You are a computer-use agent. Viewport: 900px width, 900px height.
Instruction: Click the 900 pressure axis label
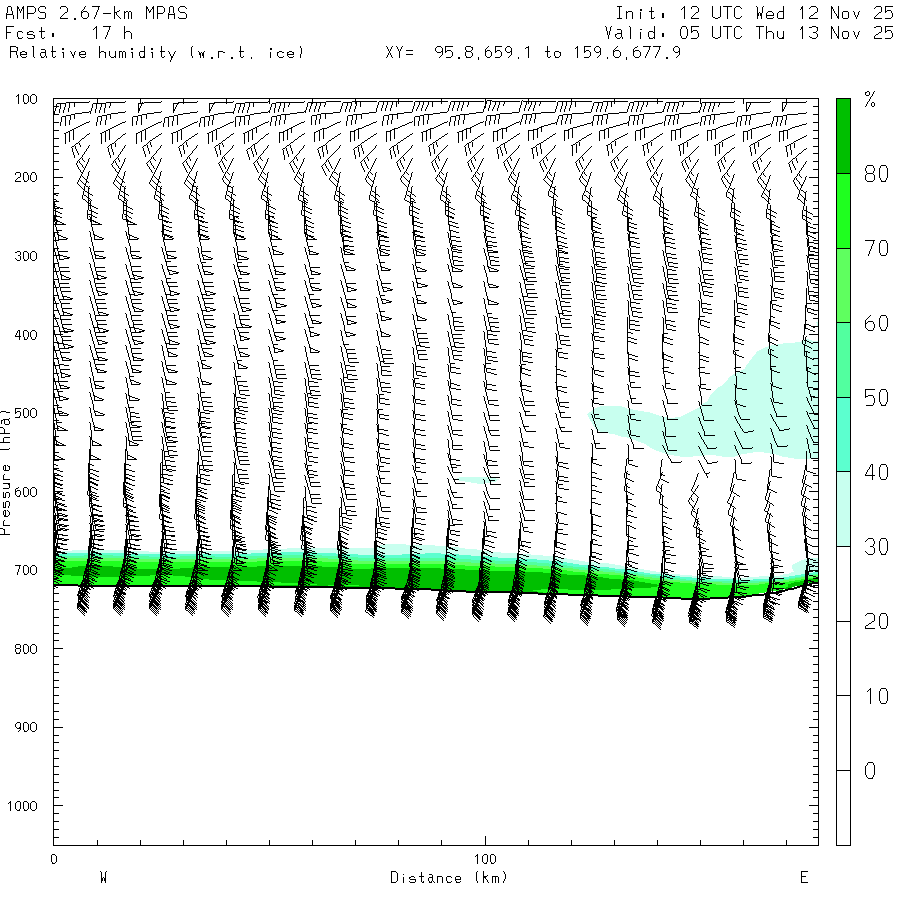(x=26, y=727)
